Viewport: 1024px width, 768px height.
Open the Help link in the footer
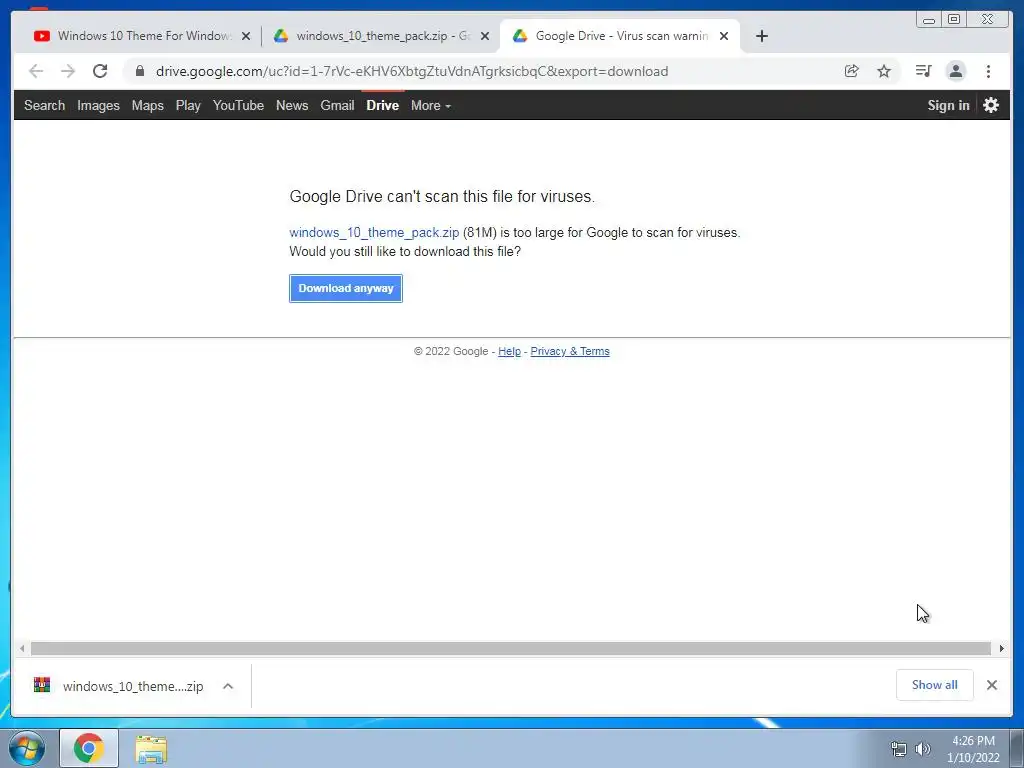click(x=509, y=351)
